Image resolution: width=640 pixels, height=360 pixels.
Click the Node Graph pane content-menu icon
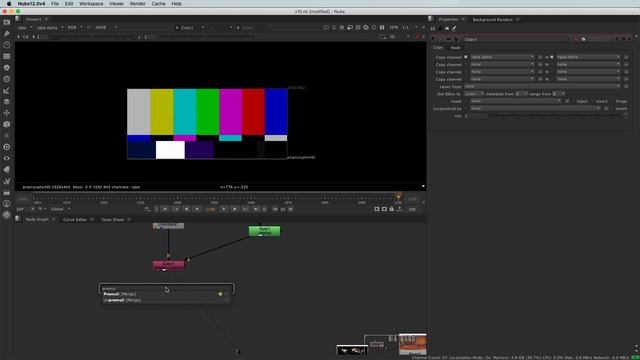pyautogui.click(x=18, y=219)
